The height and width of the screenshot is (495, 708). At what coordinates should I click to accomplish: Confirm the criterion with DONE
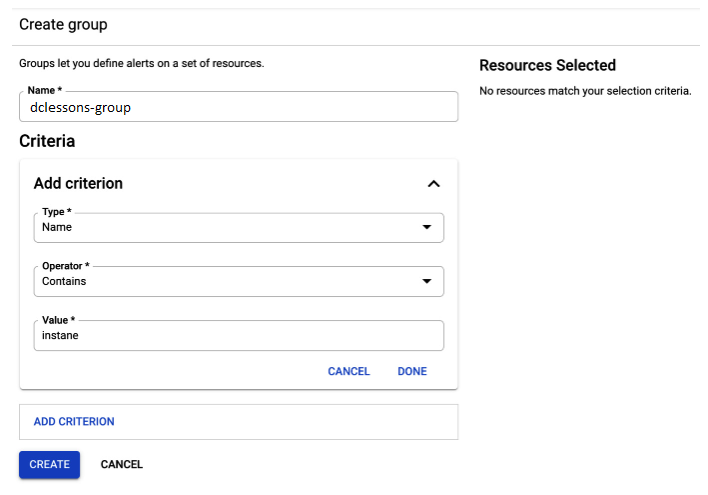click(412, 371)
